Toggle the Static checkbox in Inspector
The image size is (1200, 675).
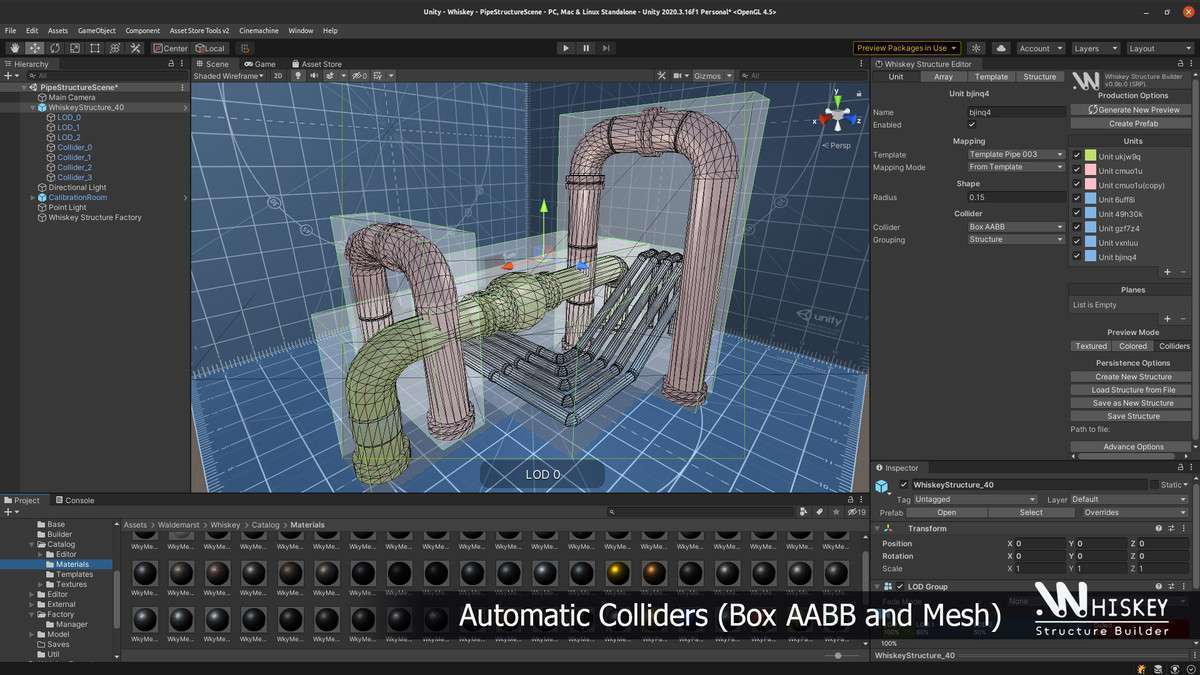tap(1154, 485)
